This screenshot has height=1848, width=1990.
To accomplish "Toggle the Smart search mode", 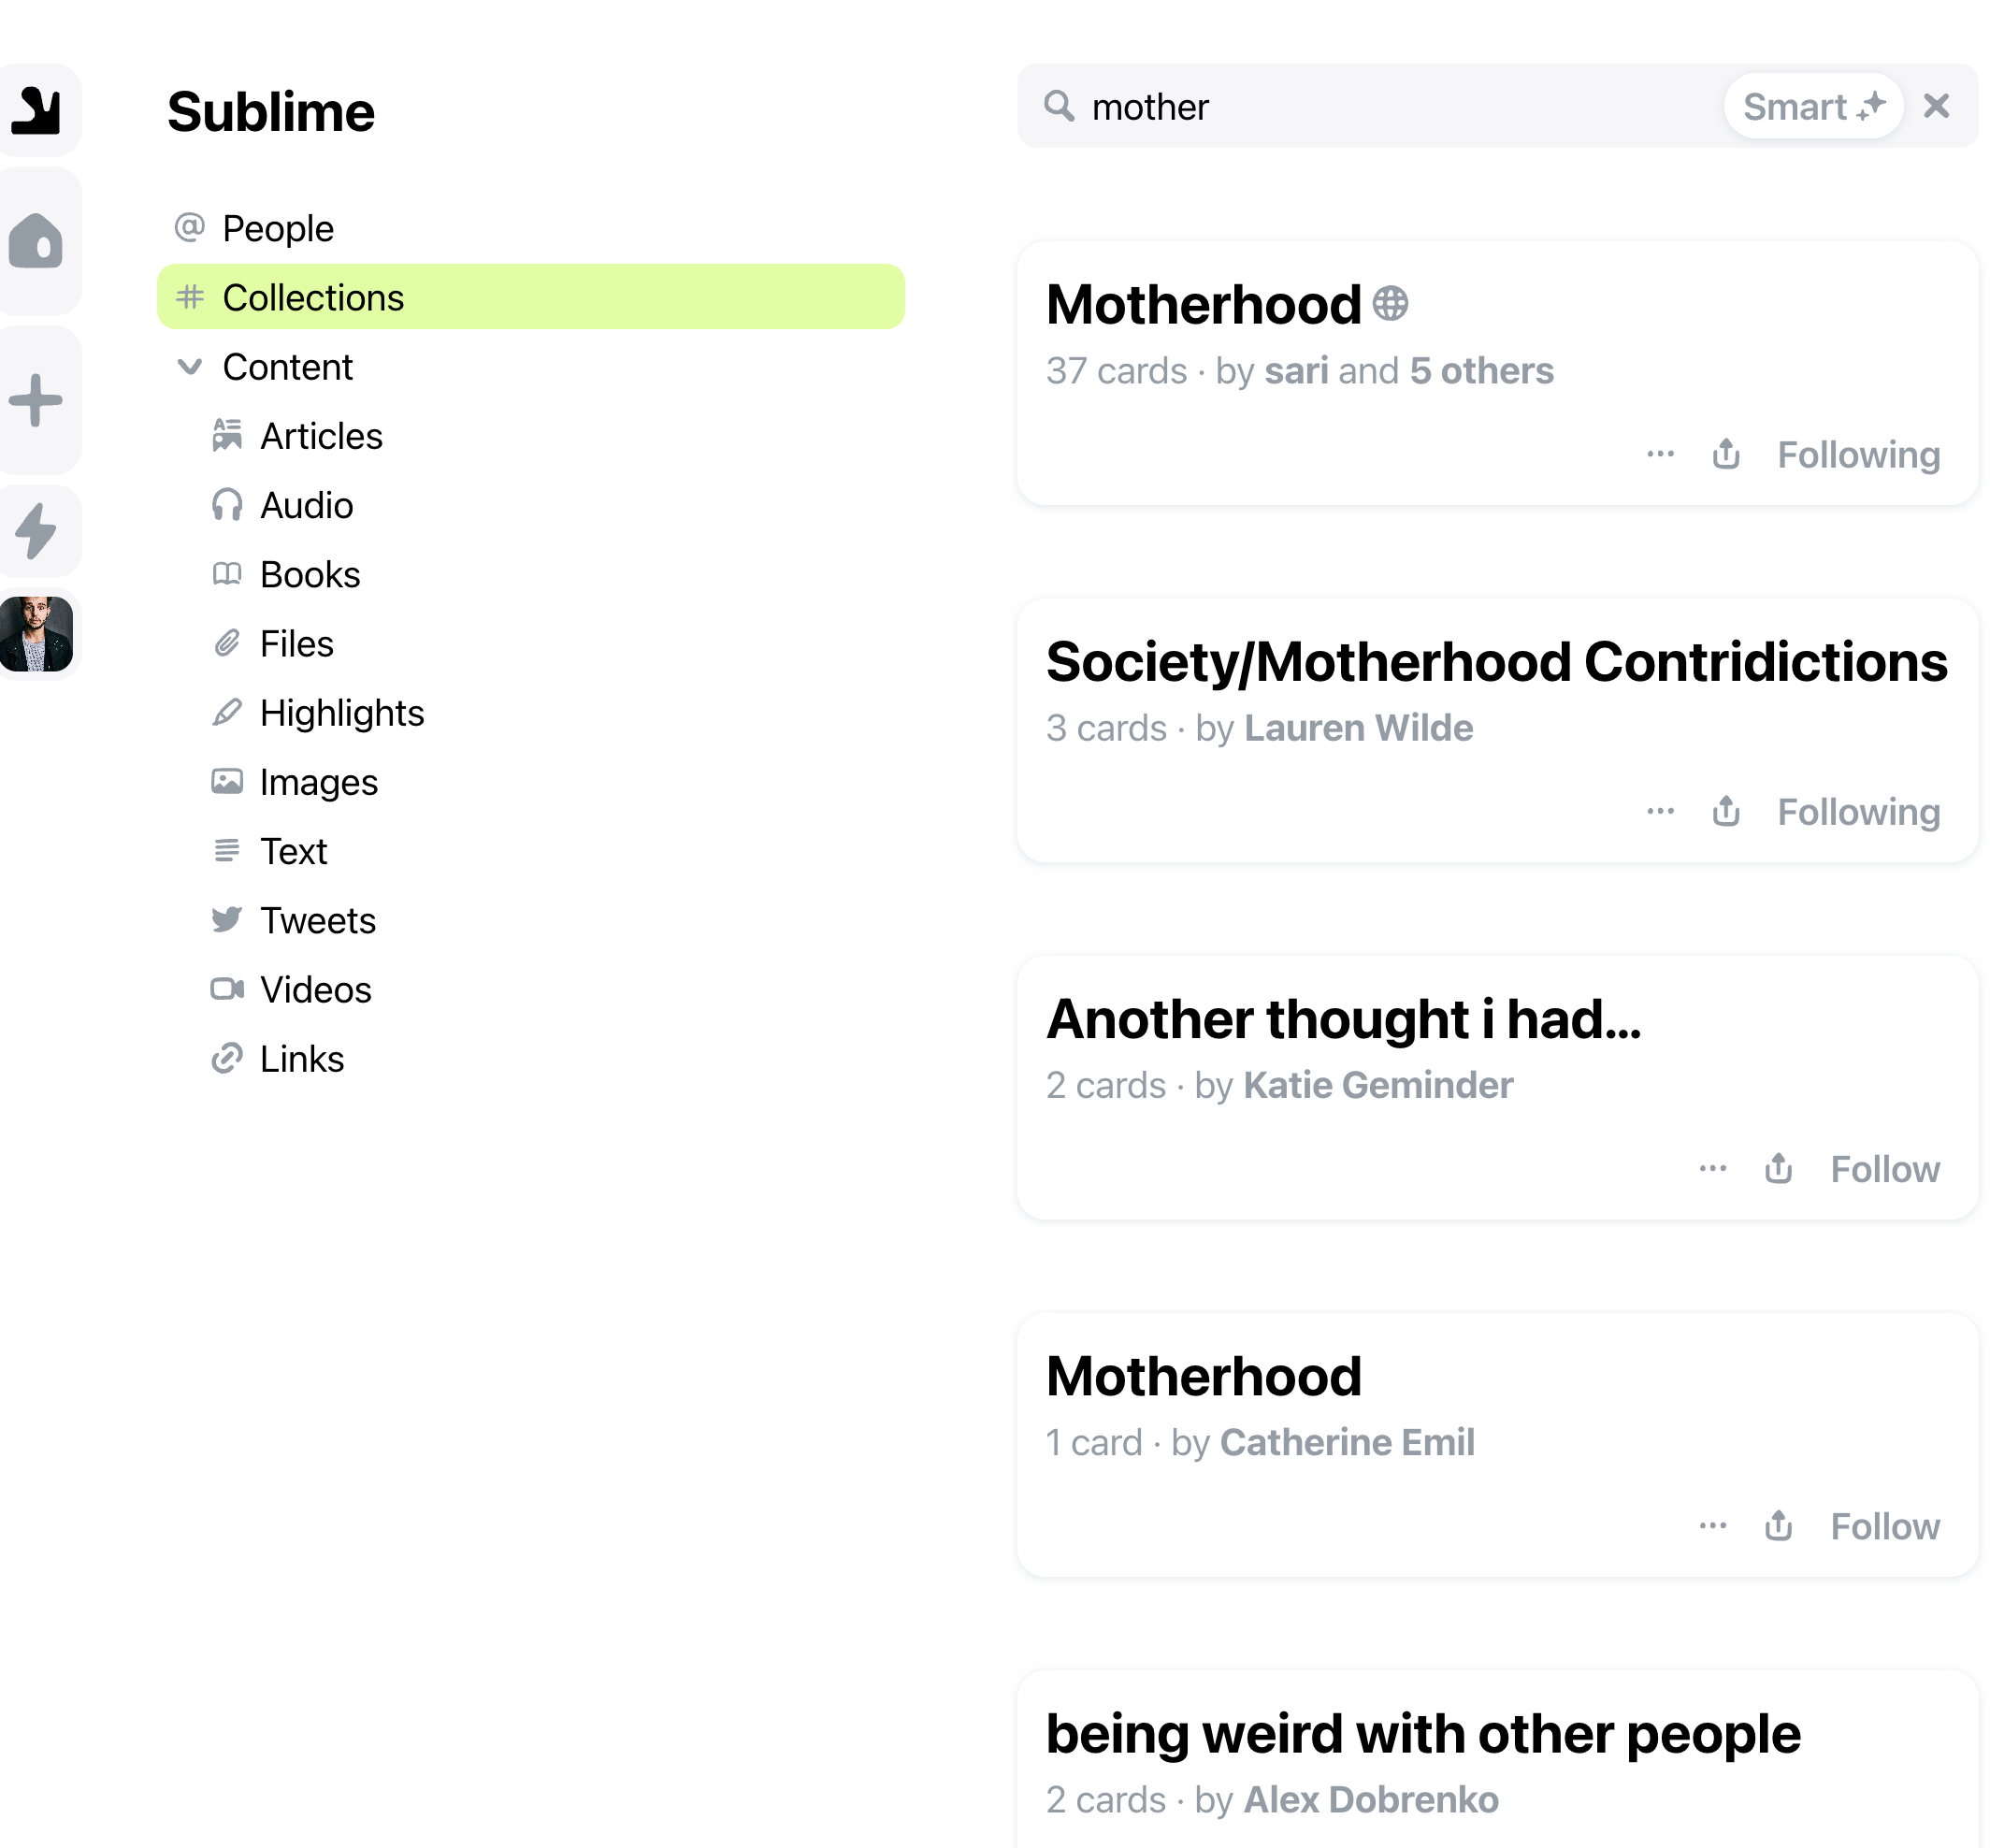I will 1812,106.
